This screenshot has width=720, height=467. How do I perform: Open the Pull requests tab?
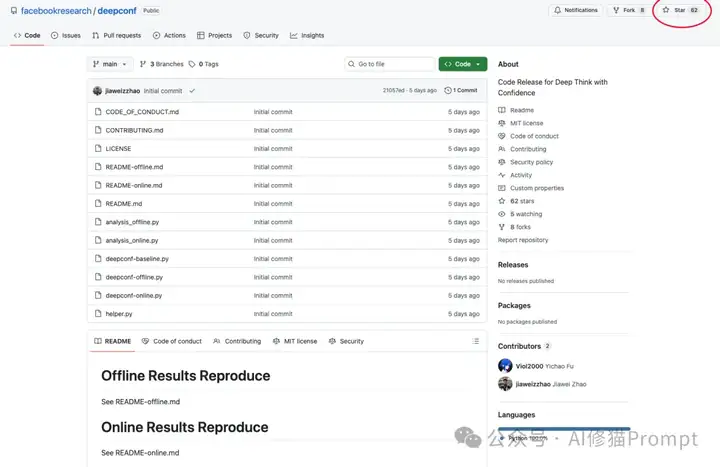click(x=117, y=35)
